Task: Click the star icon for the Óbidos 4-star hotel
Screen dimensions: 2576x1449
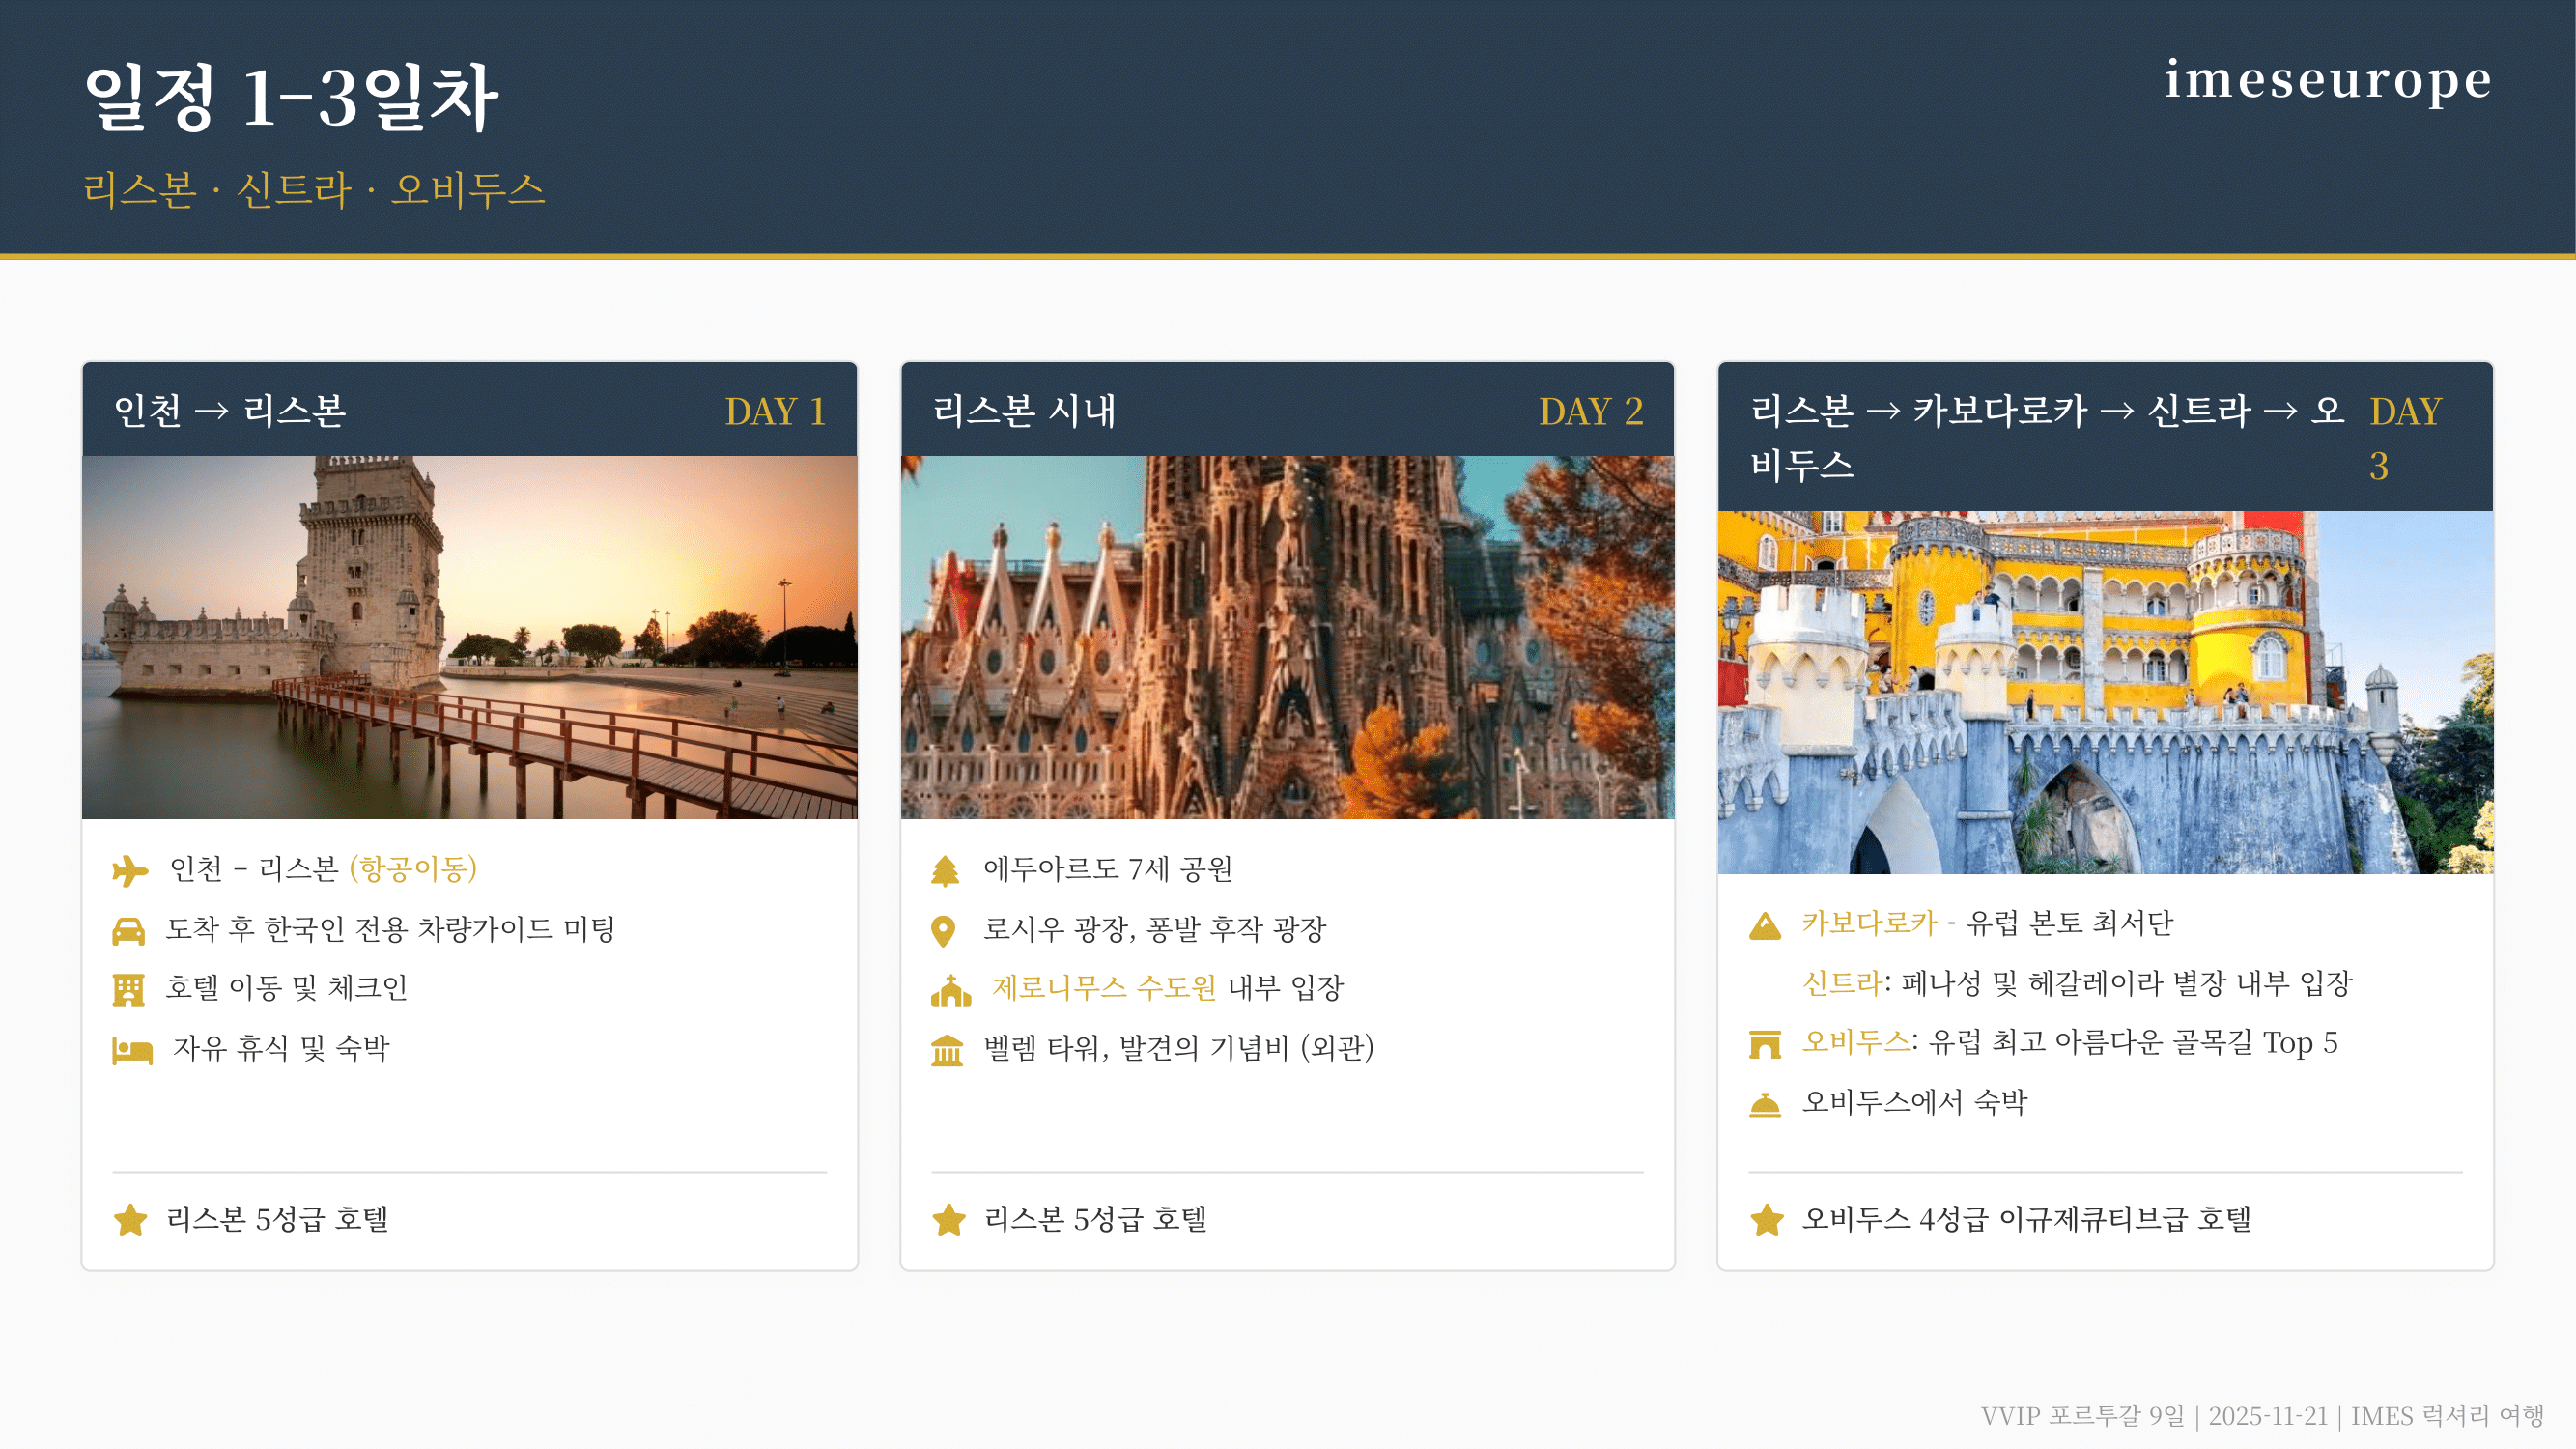Action: coord(1767,1220)
